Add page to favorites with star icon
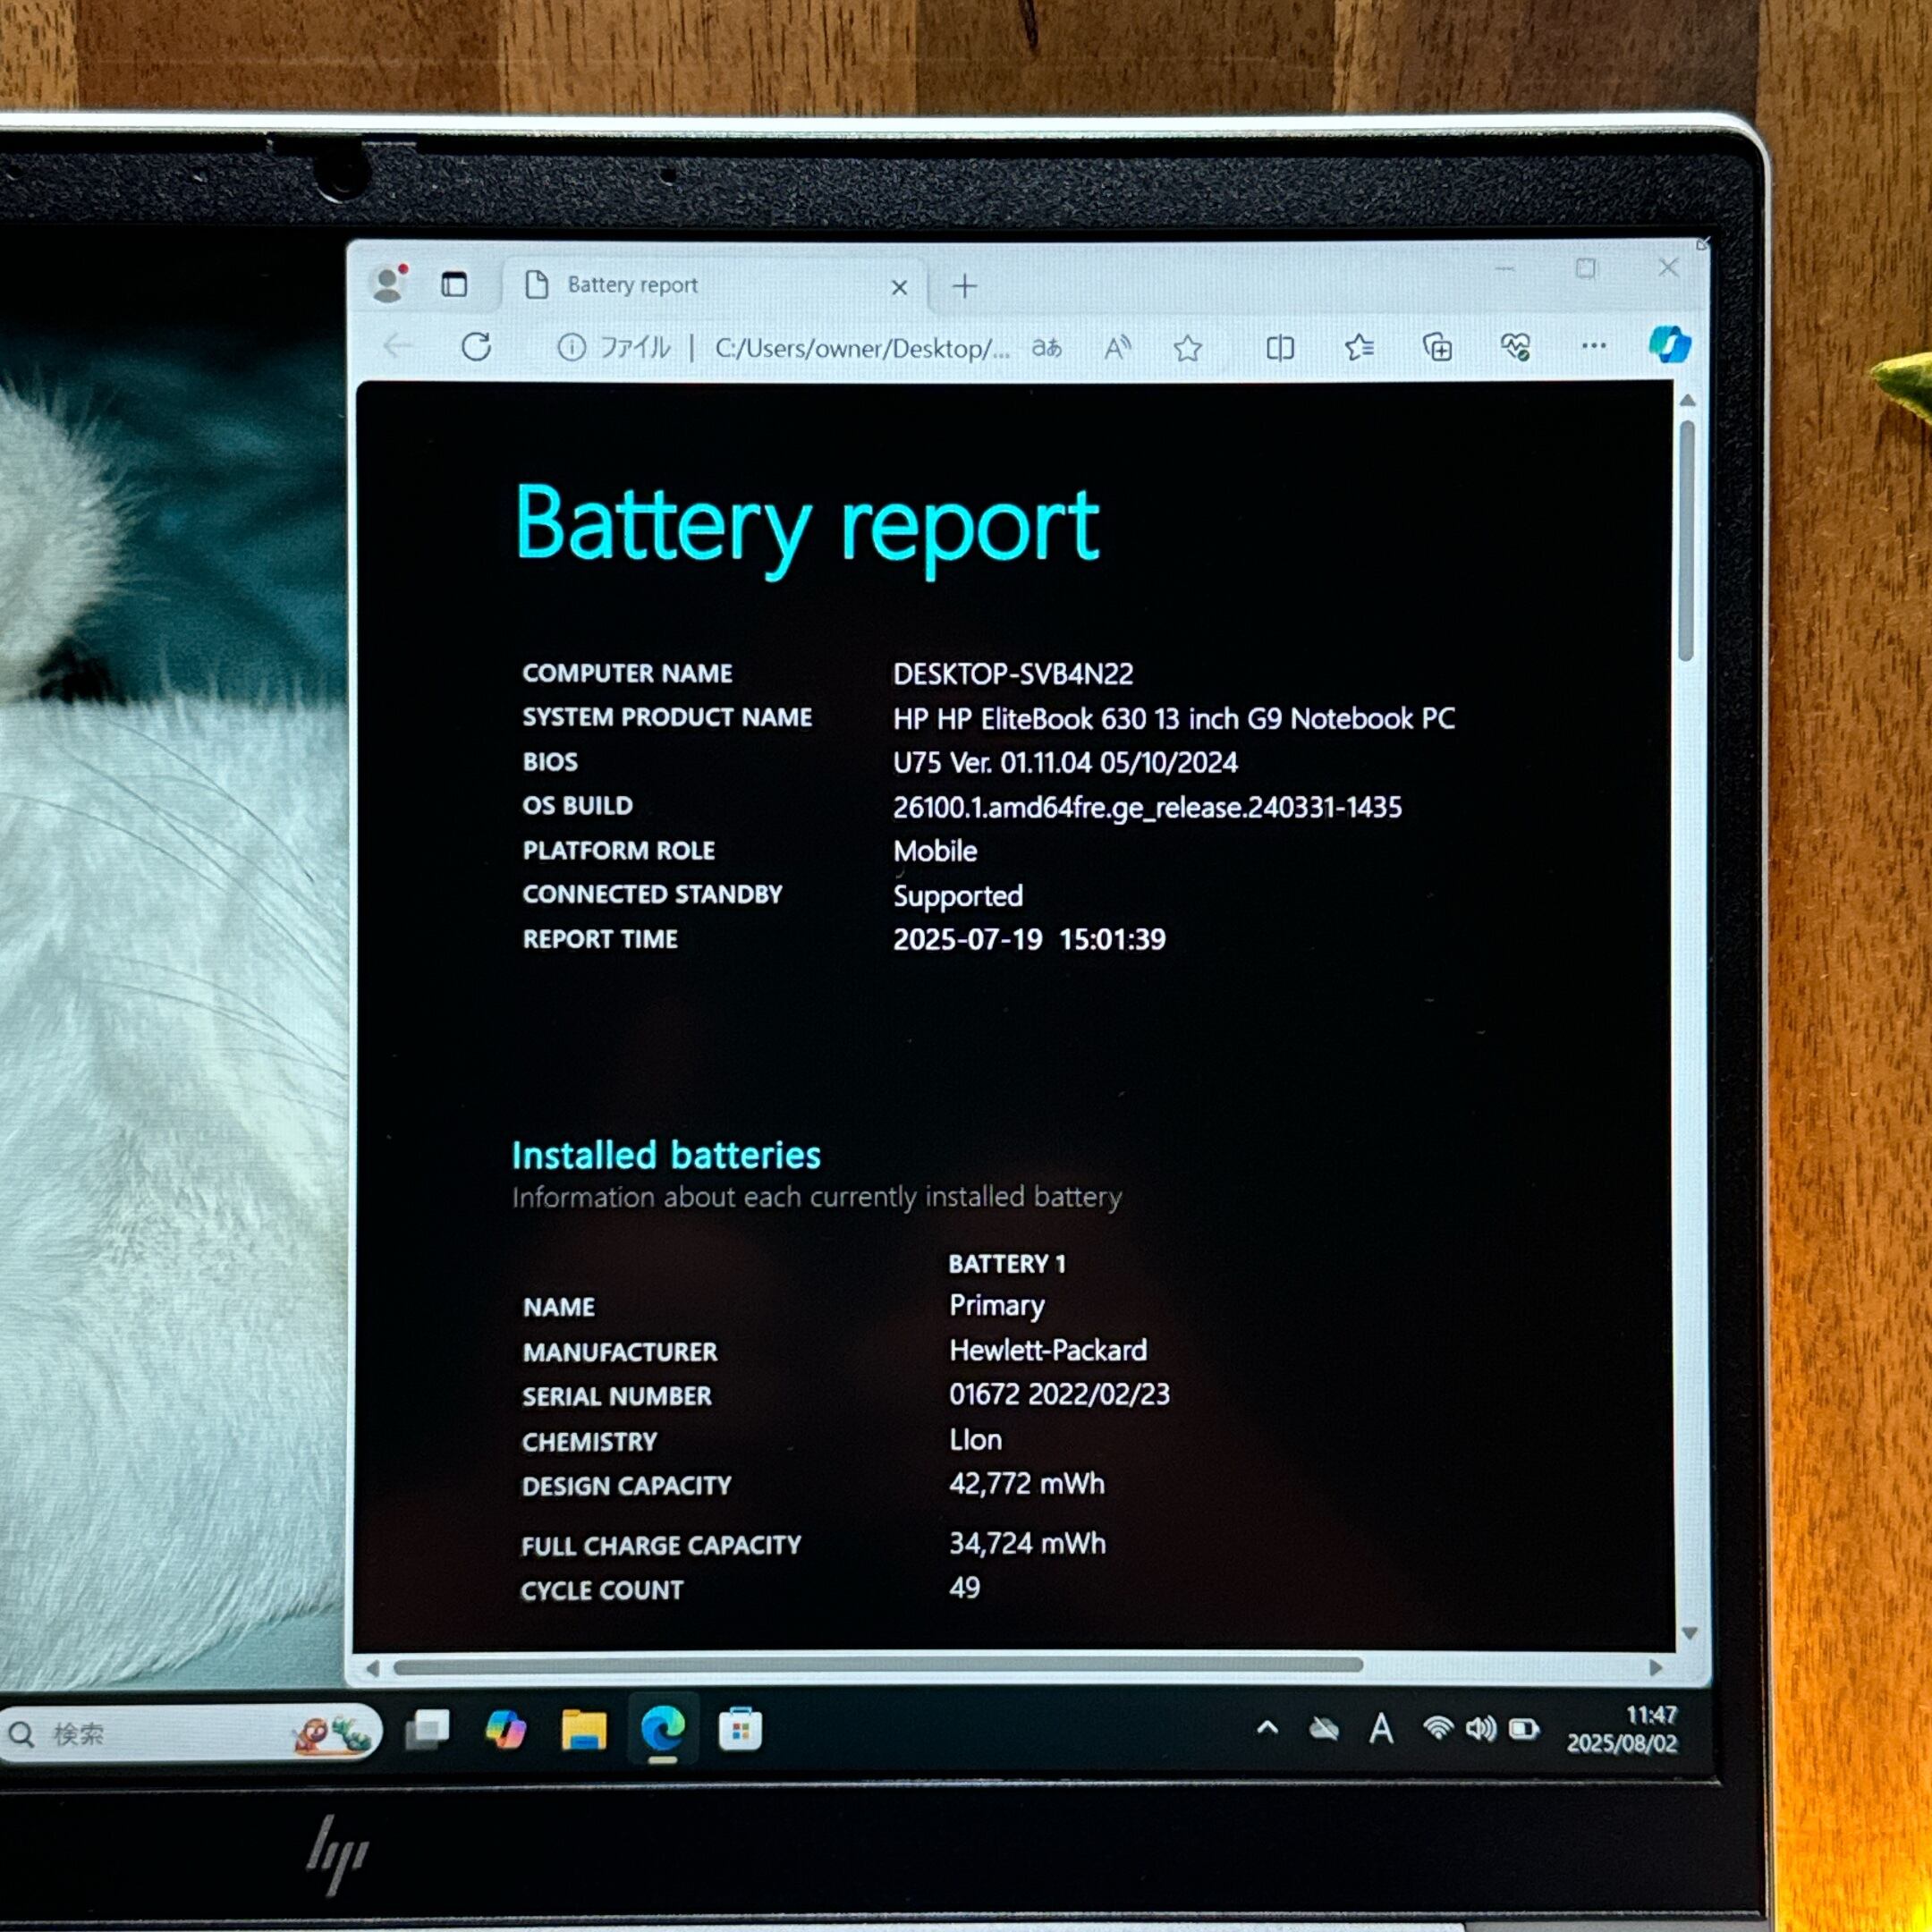The width and height of the screenshot is (1932, 1932). [x=1187, y=348]
